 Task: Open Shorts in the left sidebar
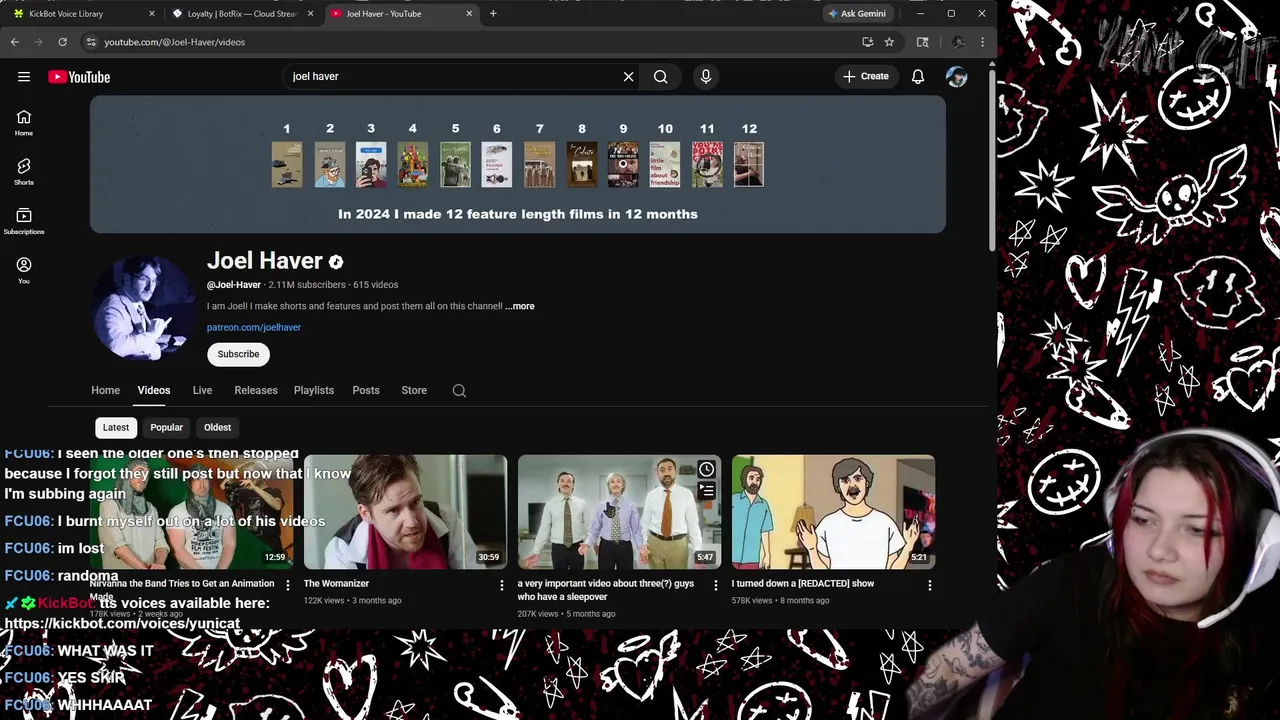point(24,172)
